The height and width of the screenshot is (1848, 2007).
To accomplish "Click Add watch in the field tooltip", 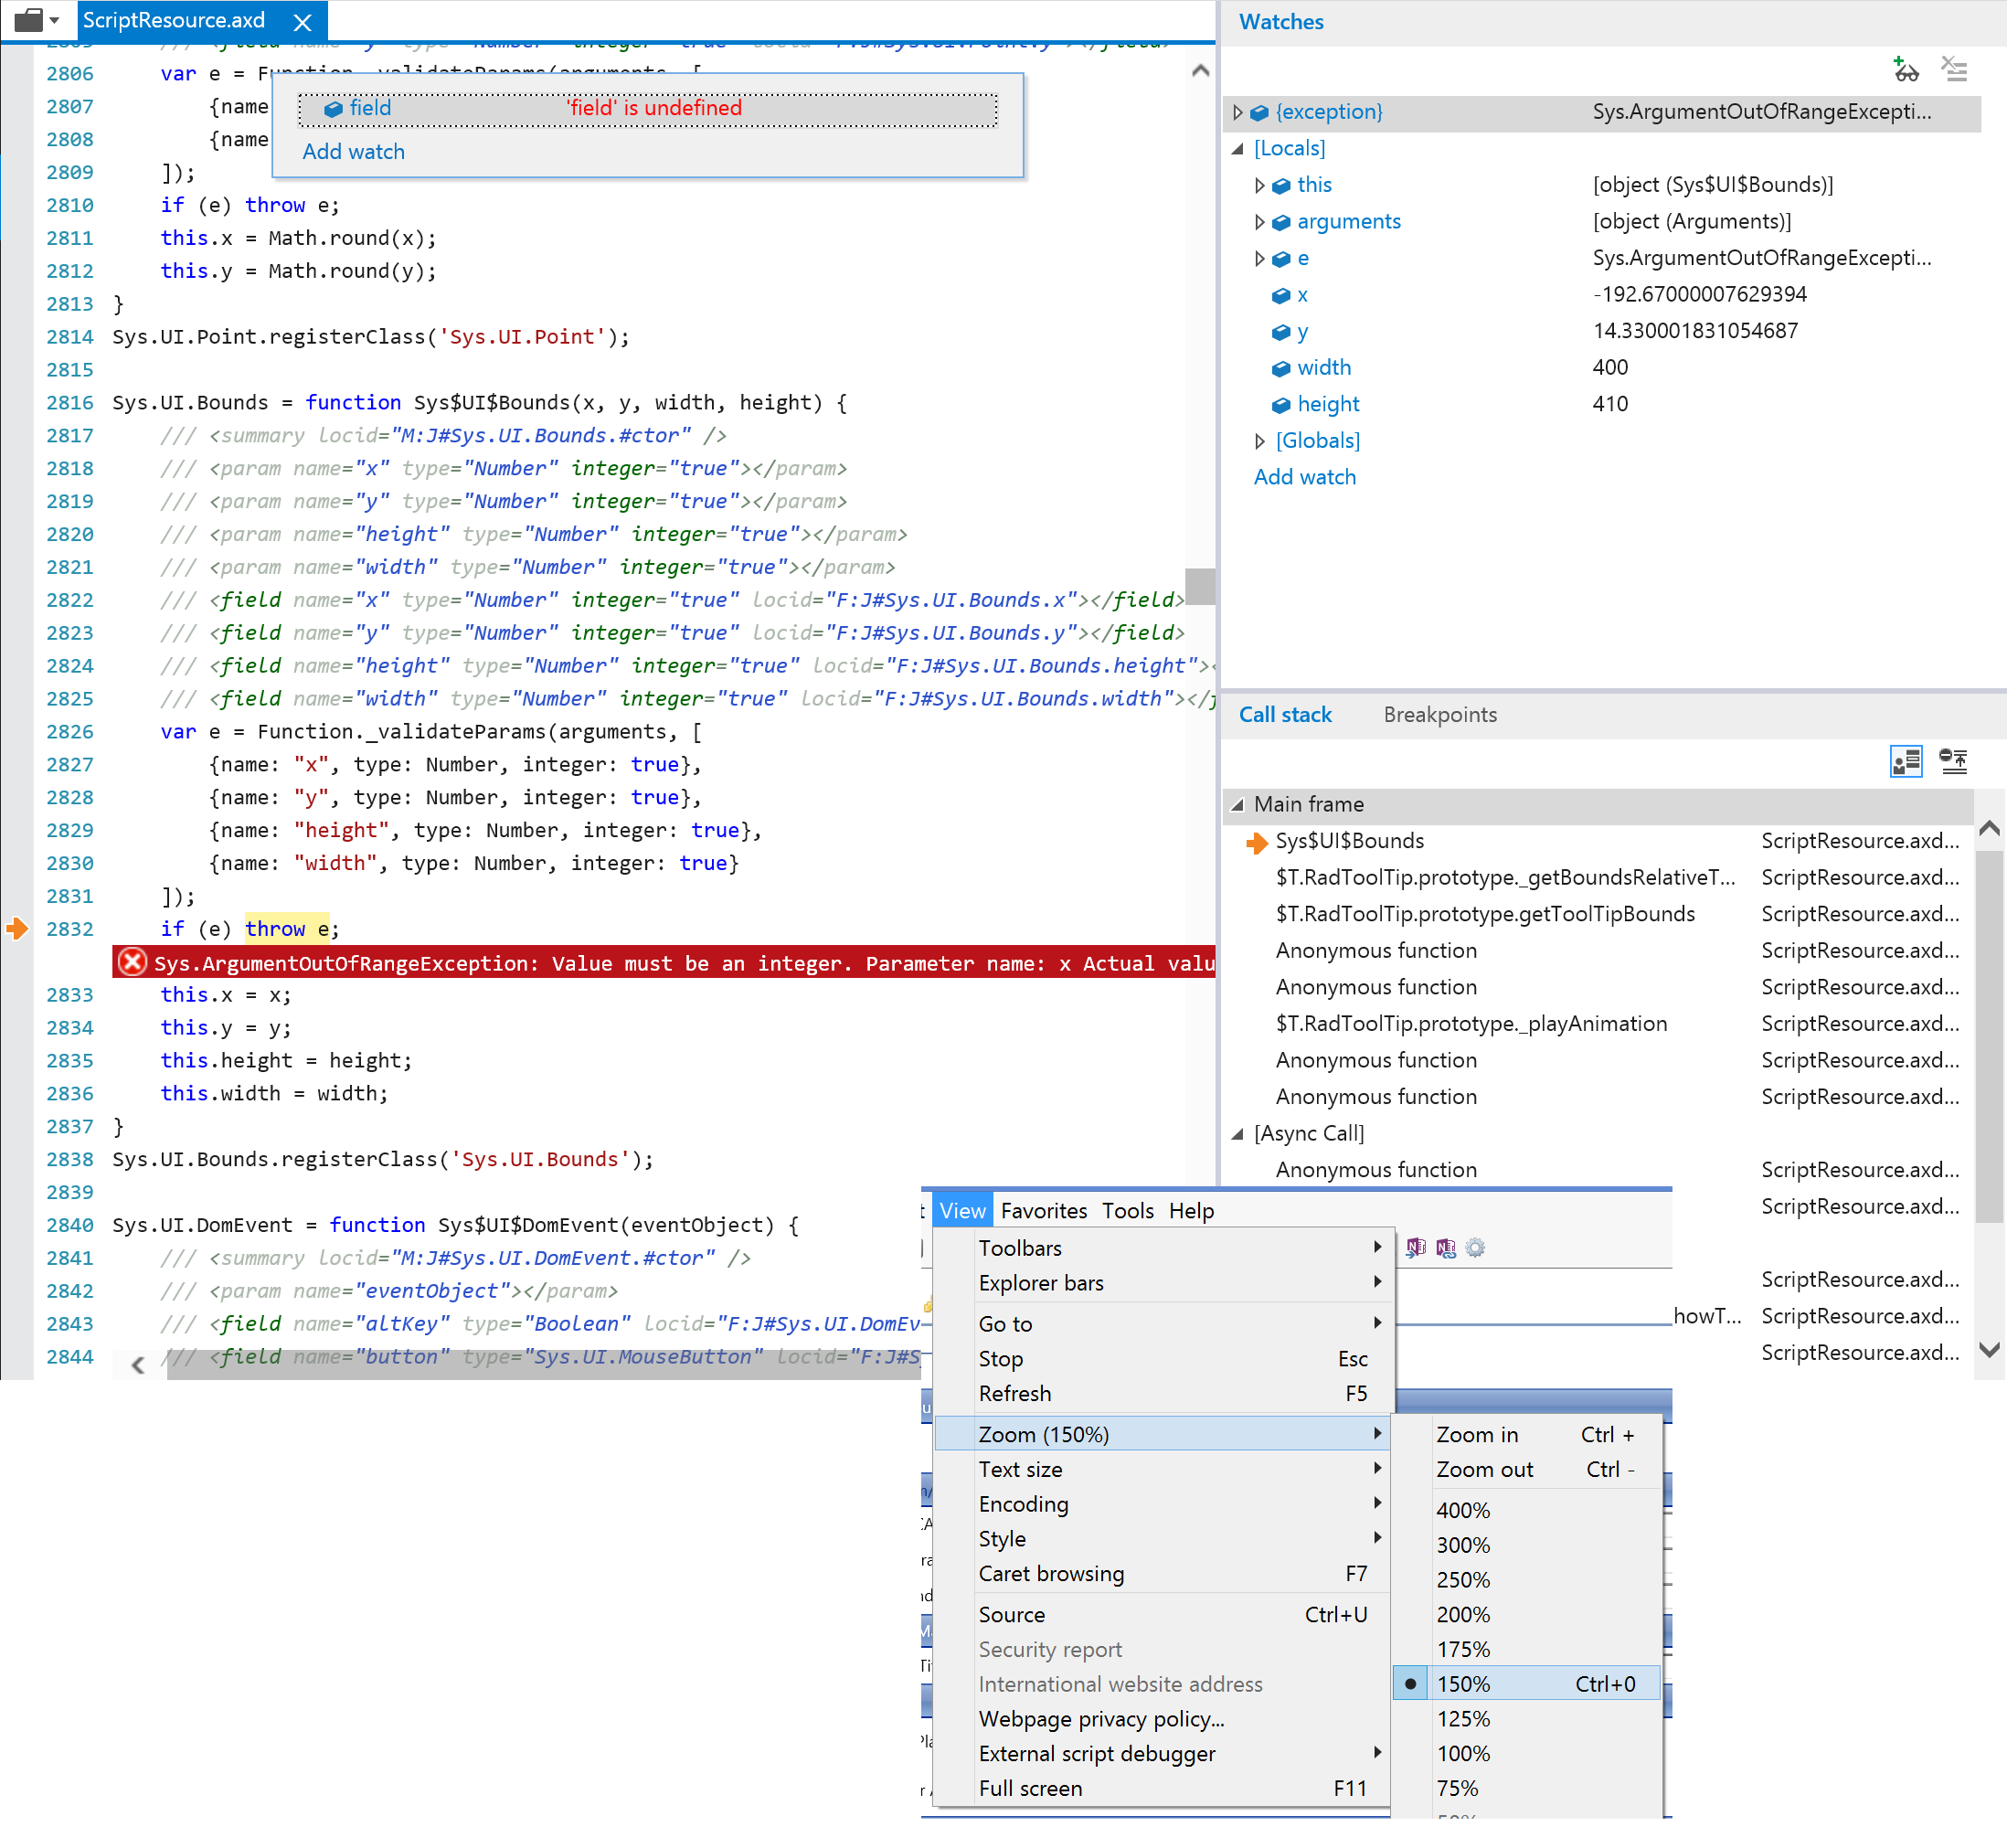I will point(353,152).
